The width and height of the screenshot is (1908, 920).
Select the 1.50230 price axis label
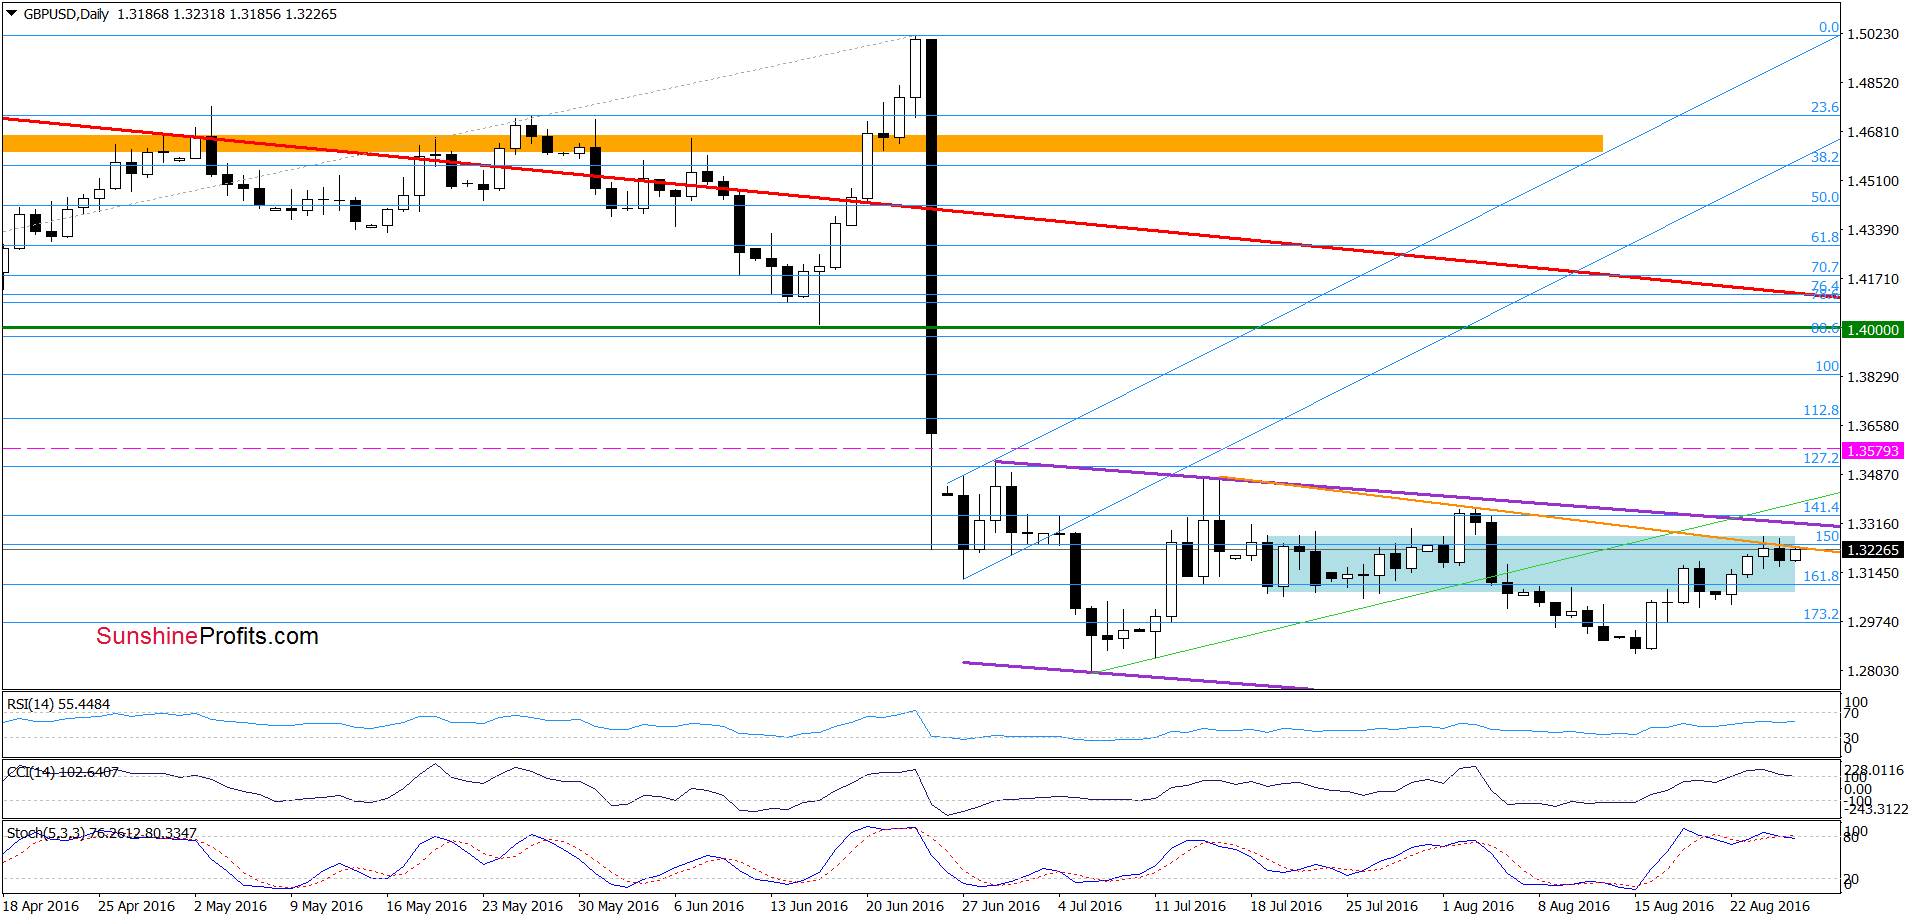coord(1872,34)
